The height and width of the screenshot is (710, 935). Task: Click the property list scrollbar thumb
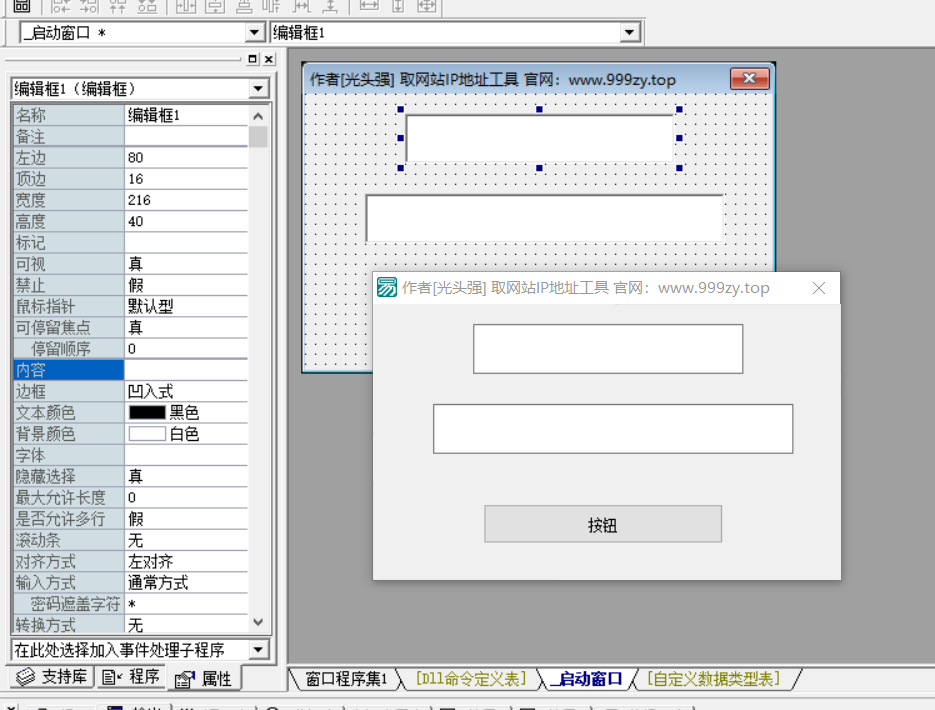(x=258, y=137)
